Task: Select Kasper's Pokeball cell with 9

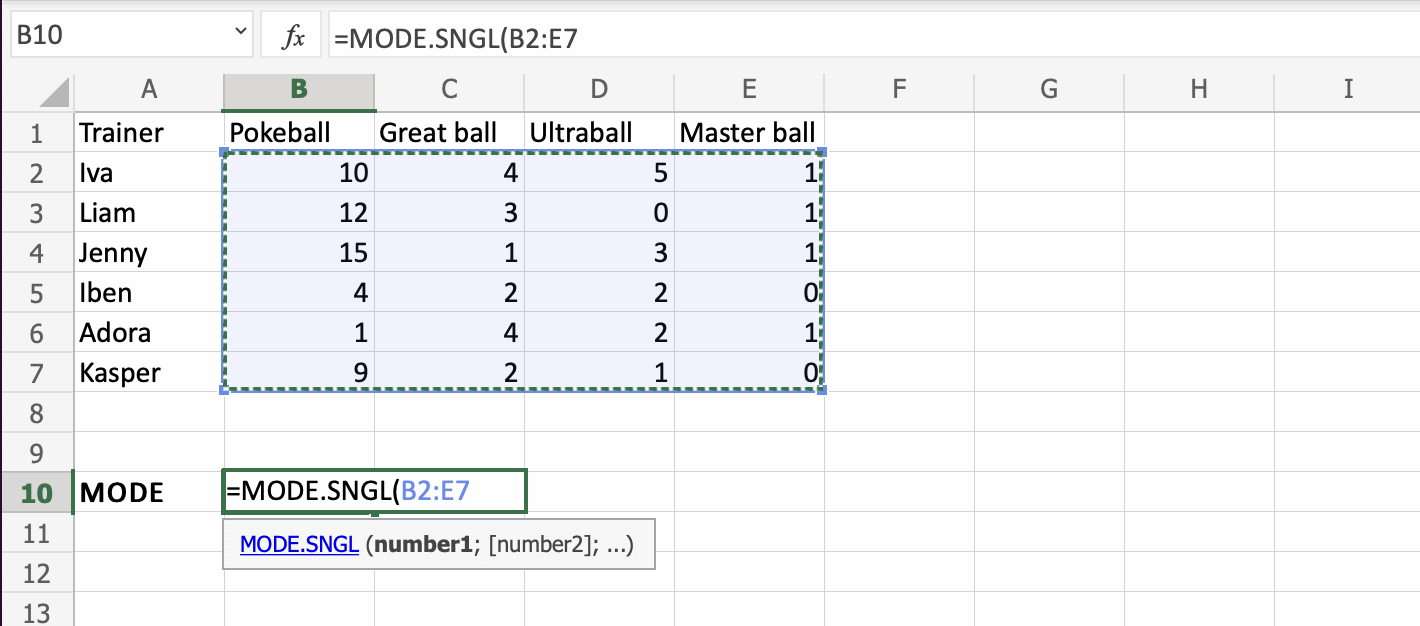Action: point(299,373)
